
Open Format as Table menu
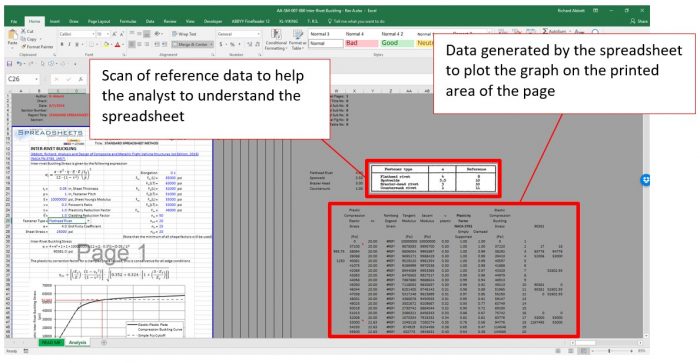tap(297, 39)
